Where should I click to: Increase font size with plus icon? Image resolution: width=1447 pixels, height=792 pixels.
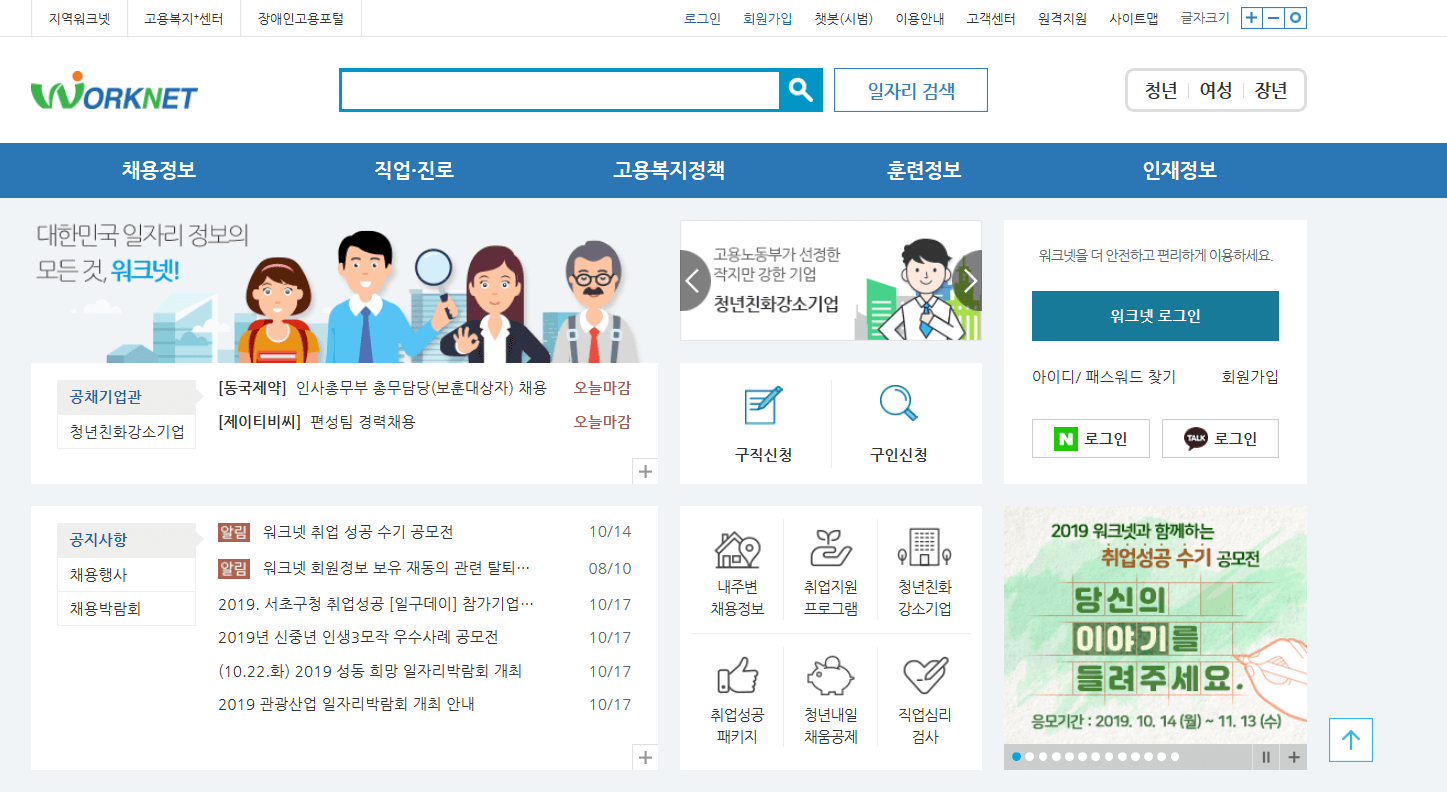point(1252,18)
